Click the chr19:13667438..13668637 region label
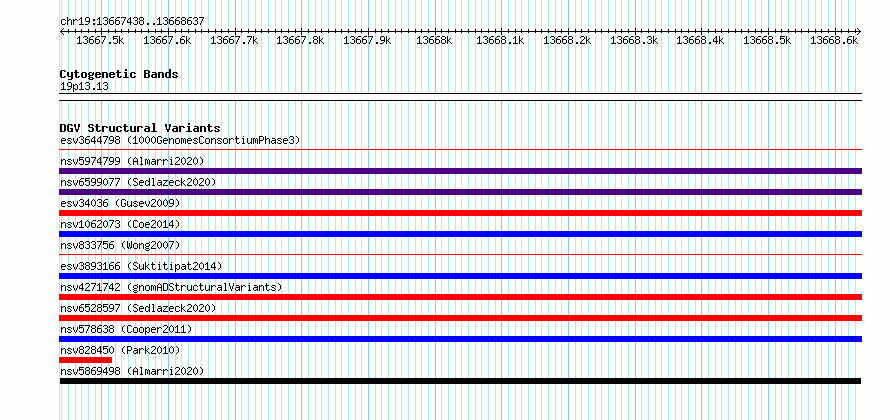 tap(132, 21)
